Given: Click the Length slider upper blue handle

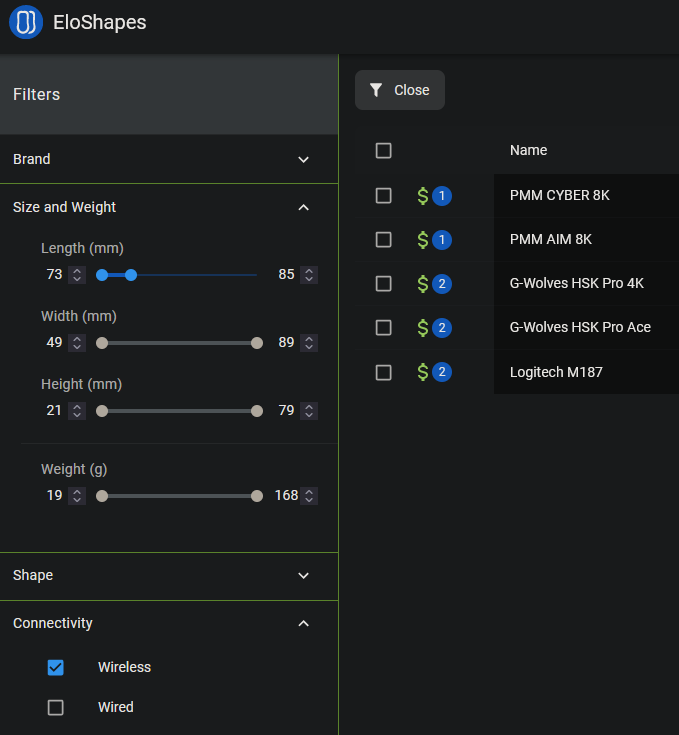Looking at the screenshot, I should pyautogui.click(x=131, y=275).
